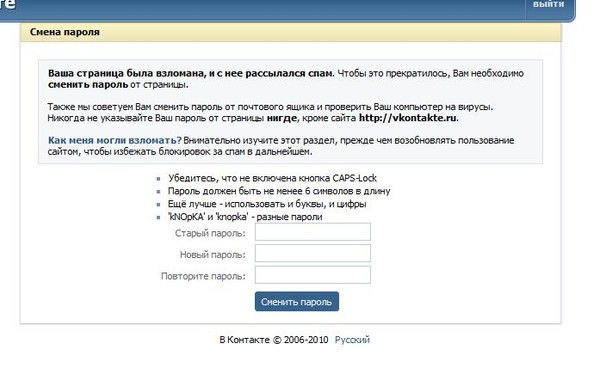Click the Новый пароль label
This screenshot has height=368, width=600.
[213, 254]
